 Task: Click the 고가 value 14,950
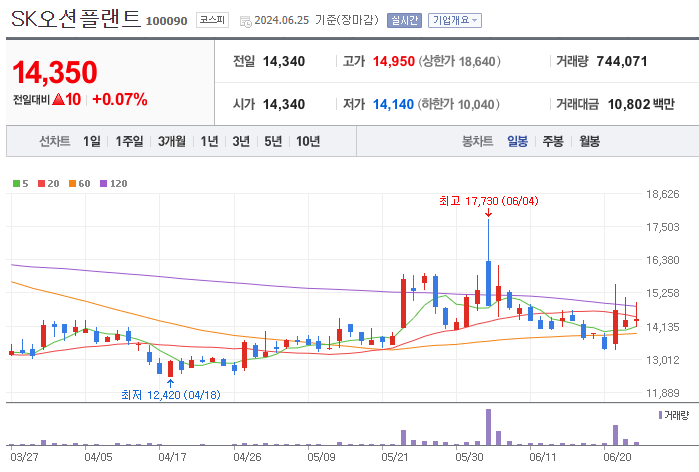pyautogui.click(x=394, y=61)
